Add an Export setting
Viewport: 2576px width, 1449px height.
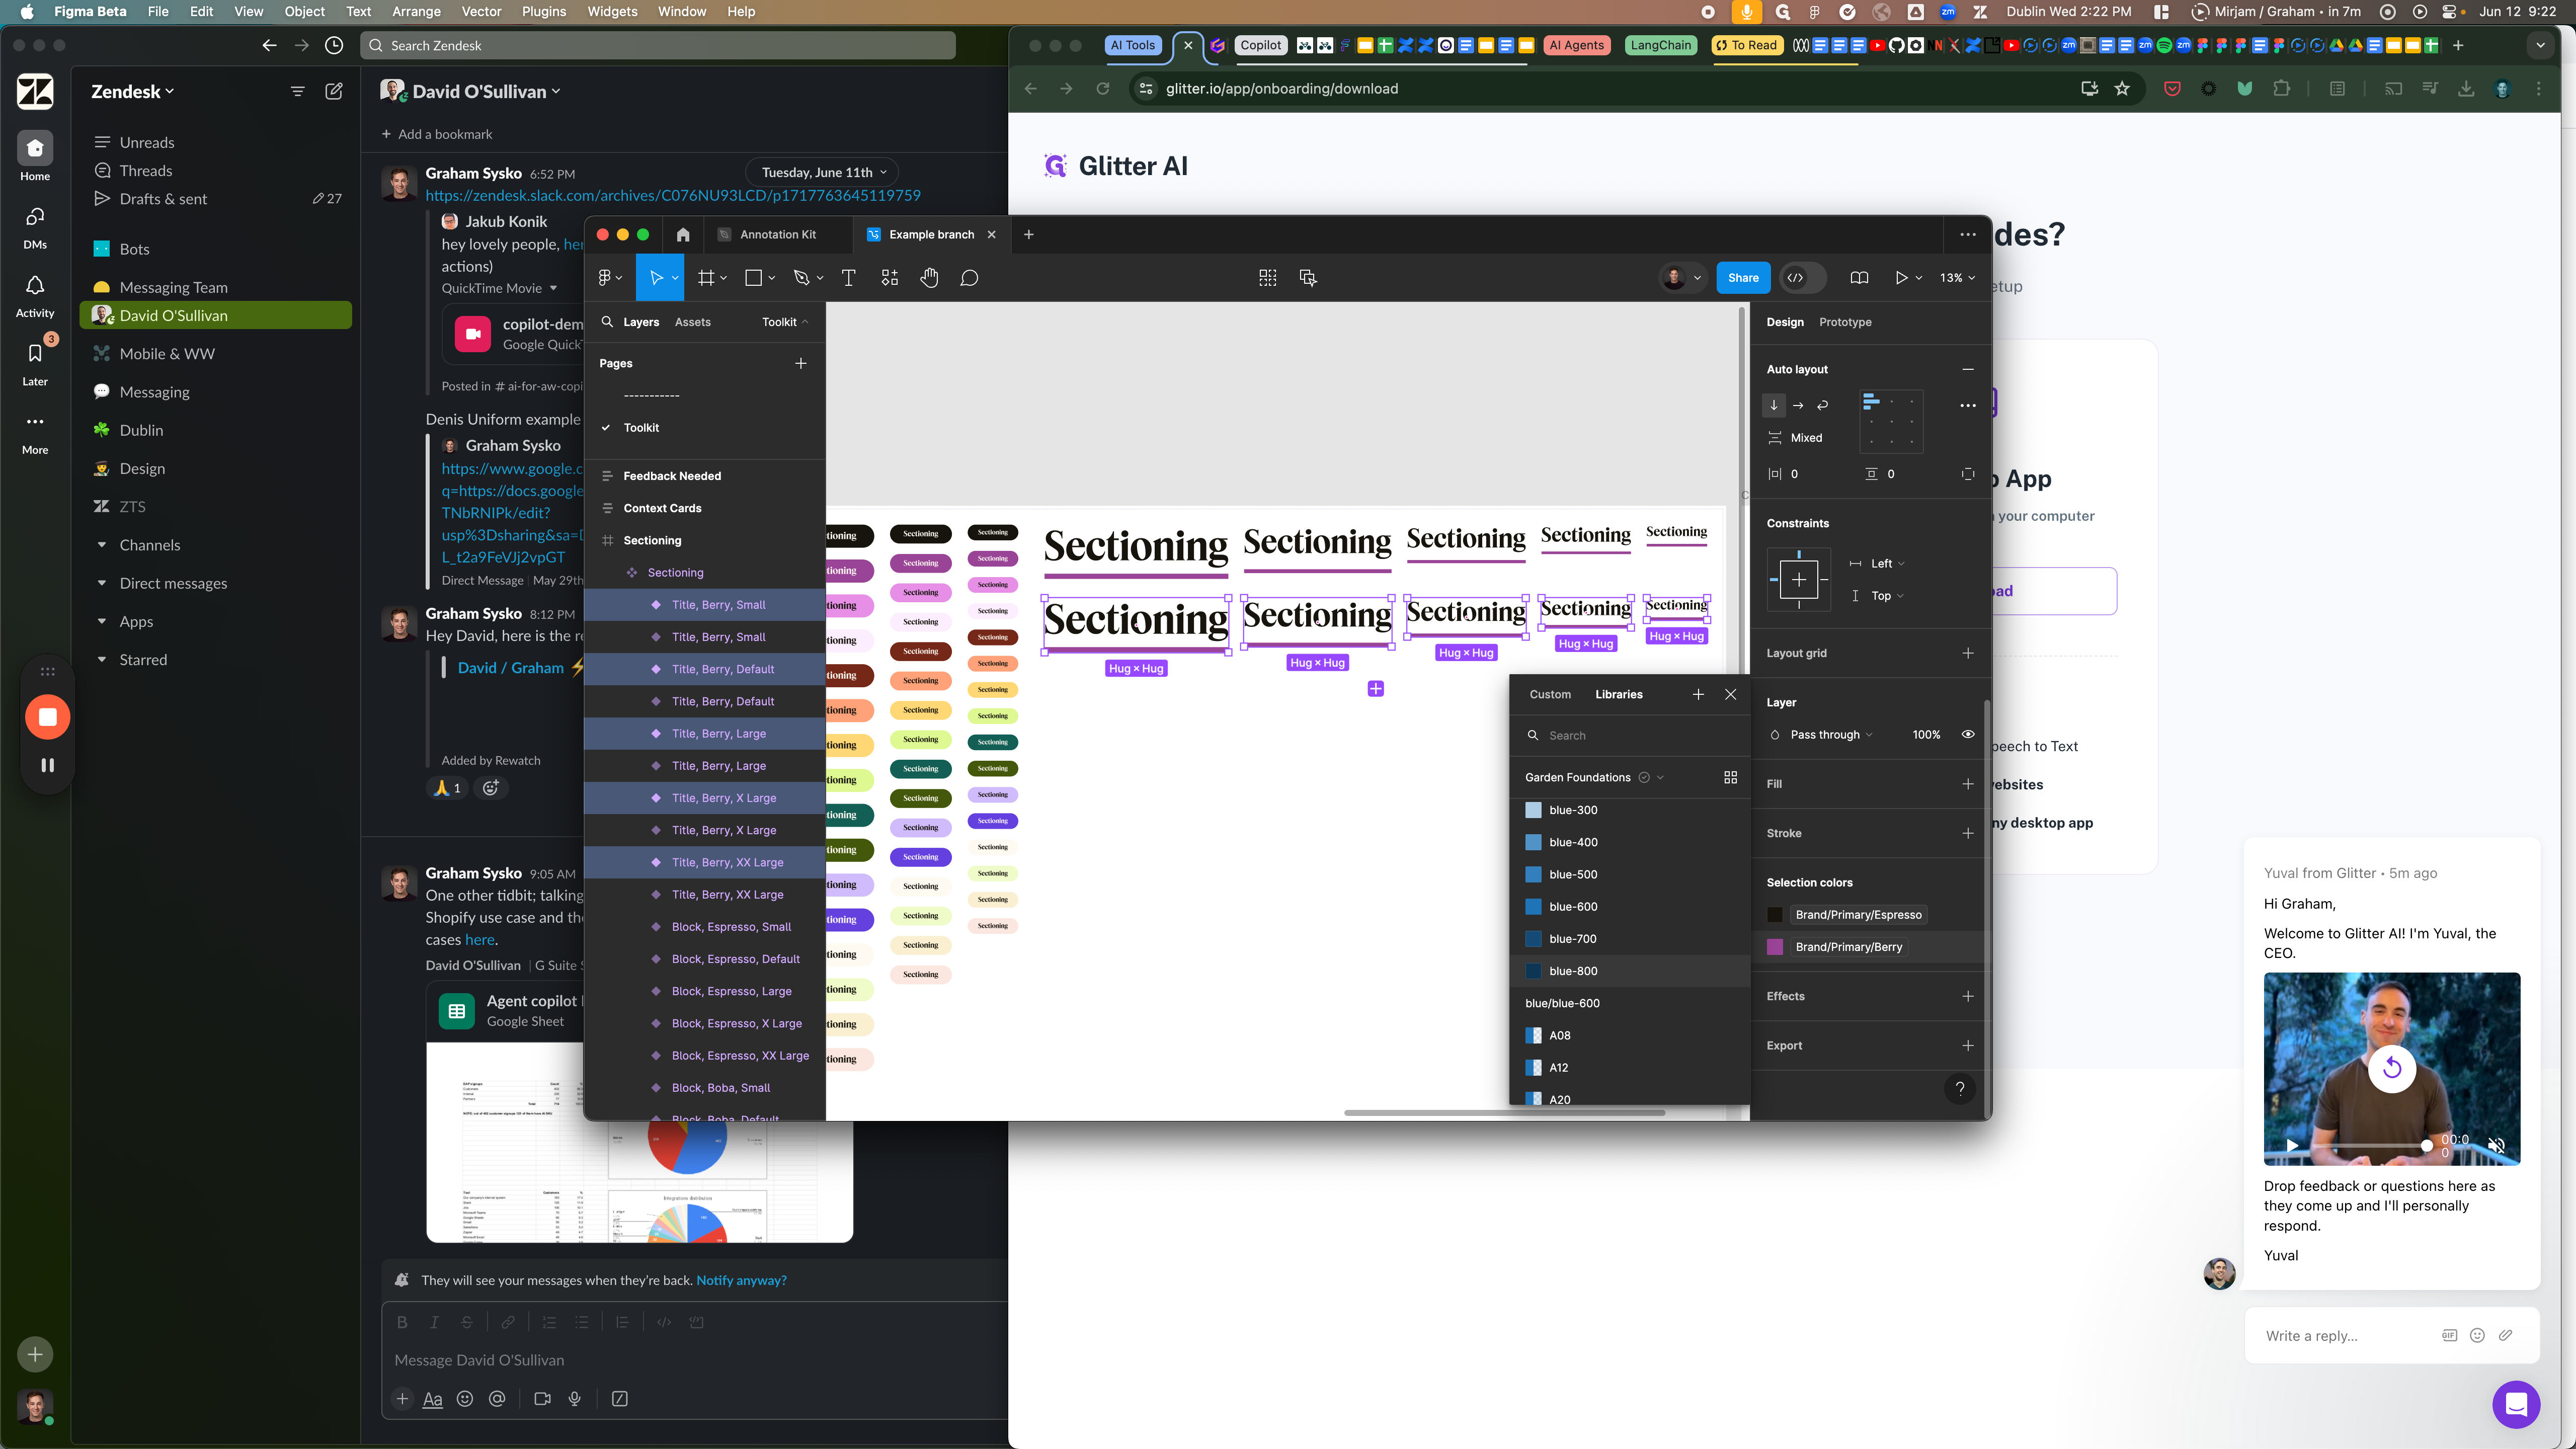pyautogui.click(x=1968, y=1045)
